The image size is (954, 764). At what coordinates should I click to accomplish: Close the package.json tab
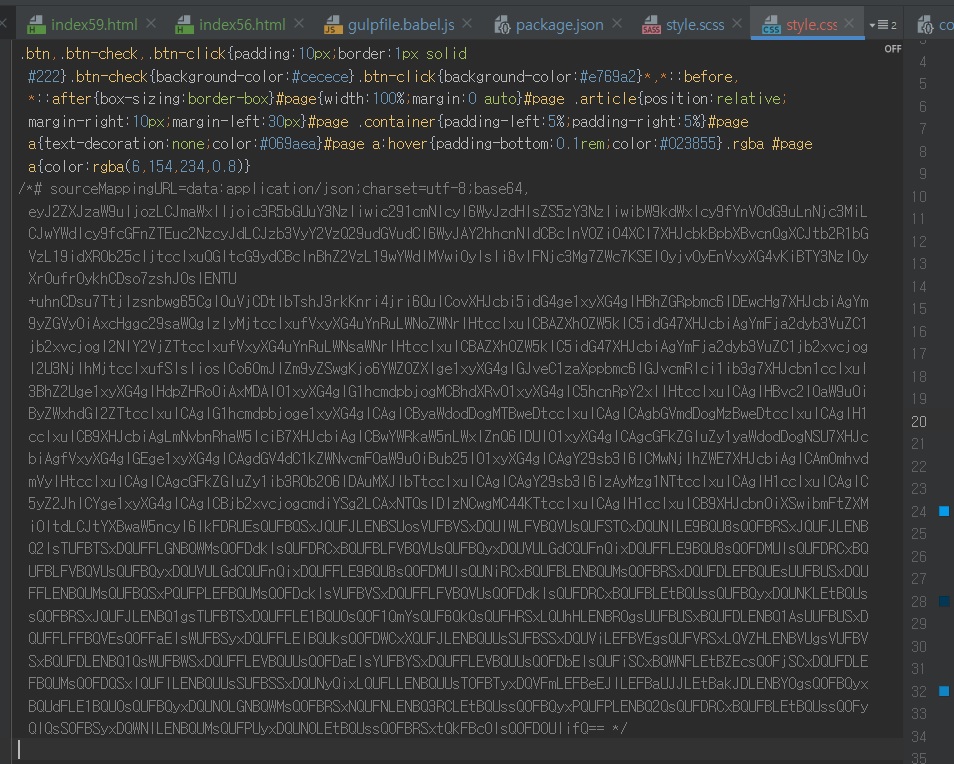tap(619, 24)
